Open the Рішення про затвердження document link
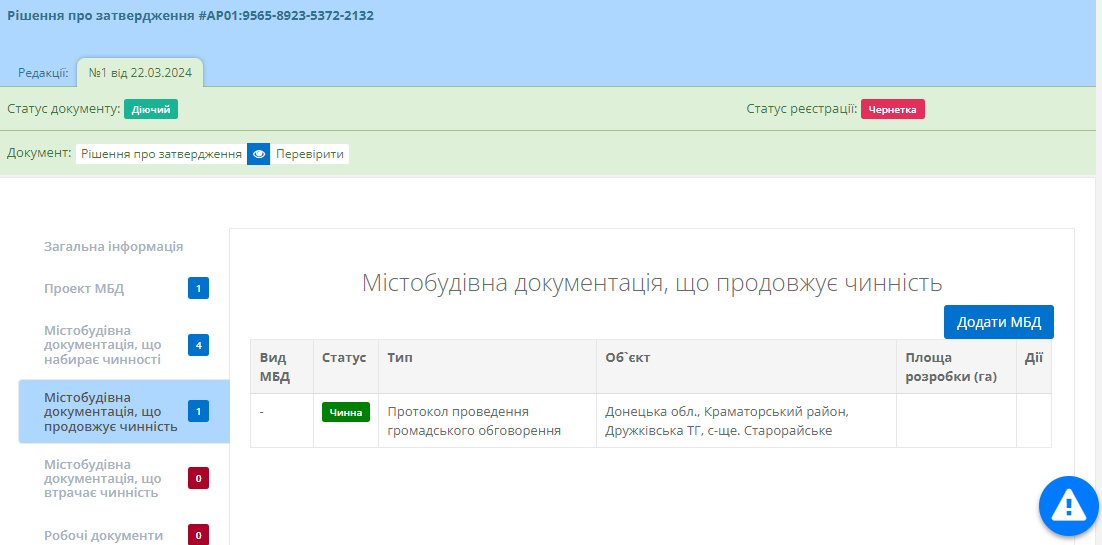Viewport: 1102px width, 545px height. (x=161, y=154)
